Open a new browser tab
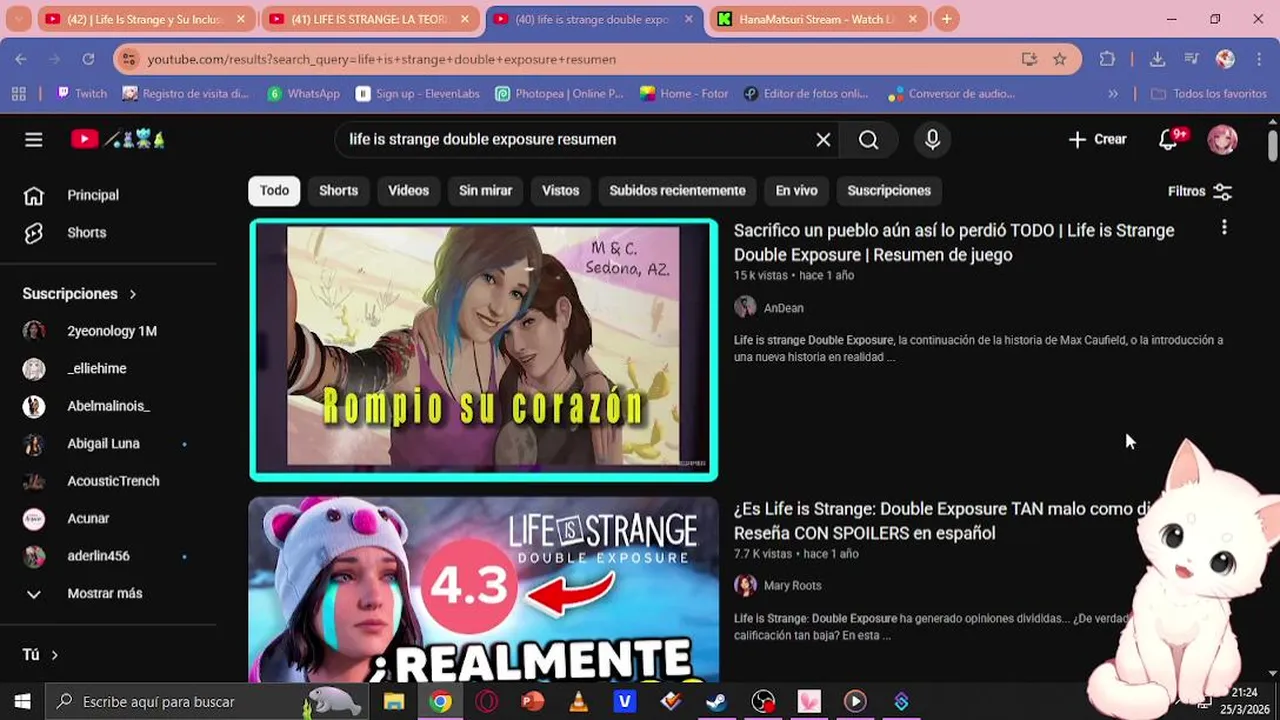Image resolution: width=1280 pixels, height=720 pixels. pos(946,19)
